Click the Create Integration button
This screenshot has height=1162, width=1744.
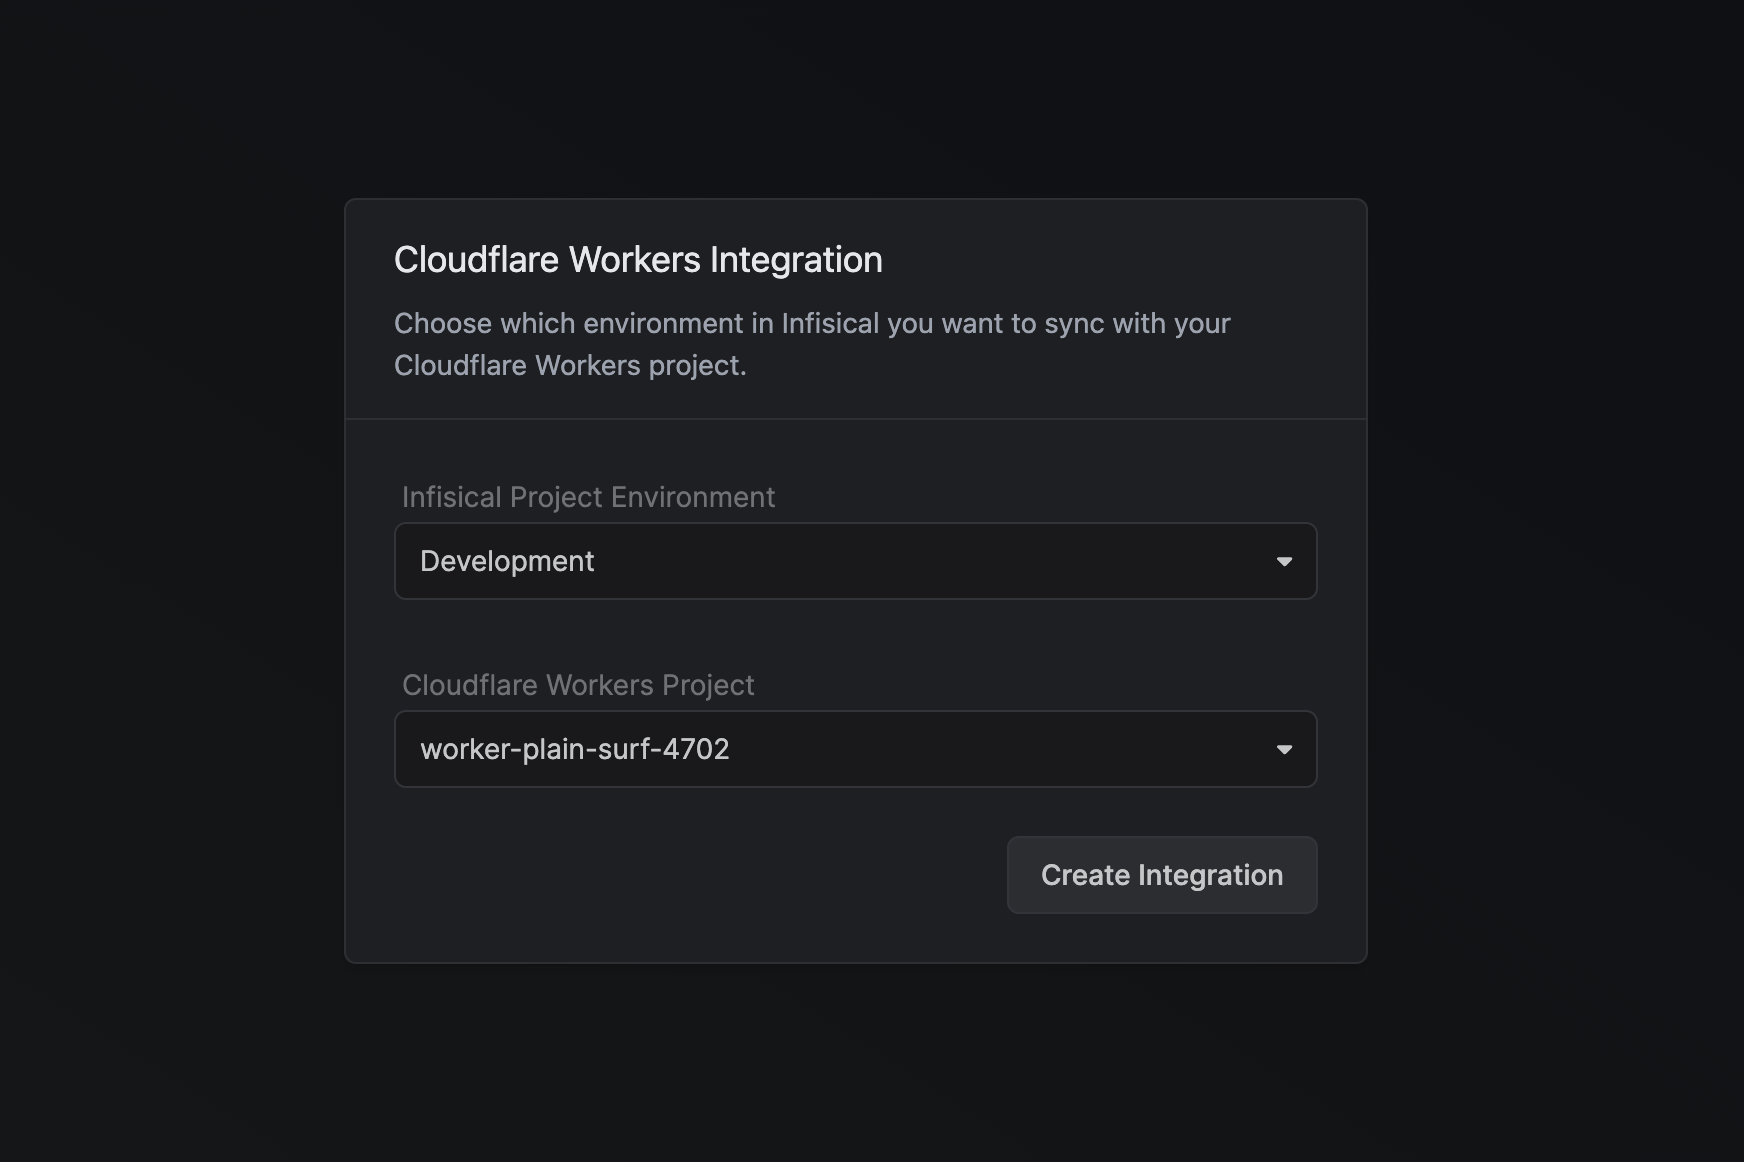(1161, 875)
